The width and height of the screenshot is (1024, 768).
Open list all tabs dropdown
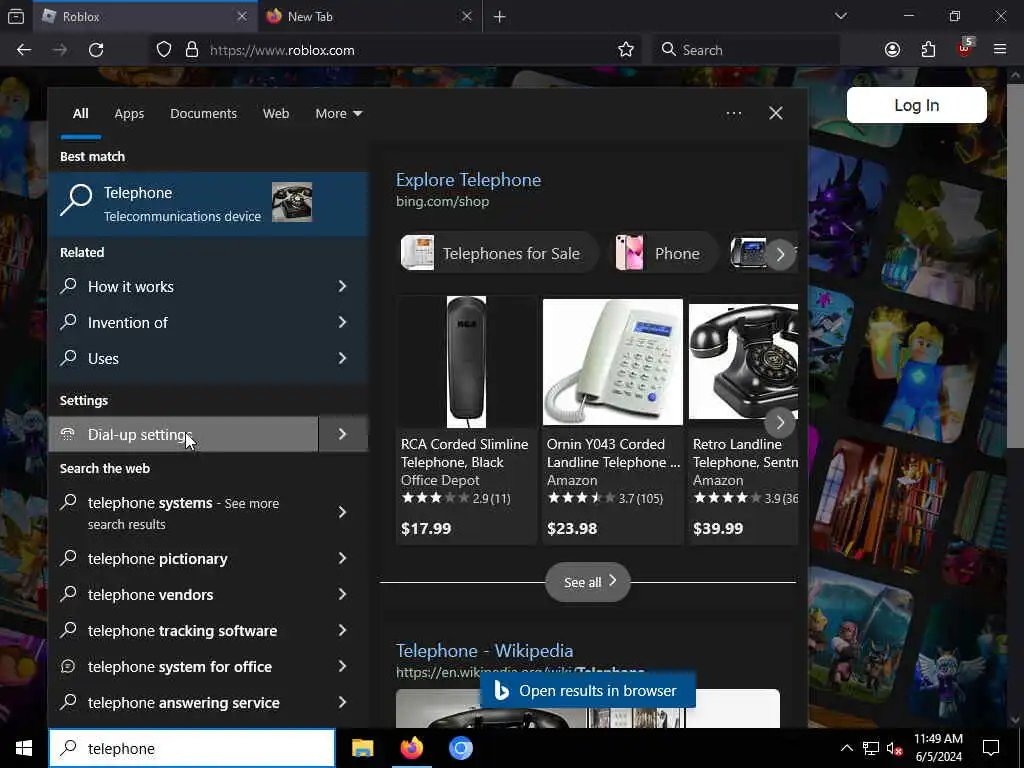click(x=841, y=16)
